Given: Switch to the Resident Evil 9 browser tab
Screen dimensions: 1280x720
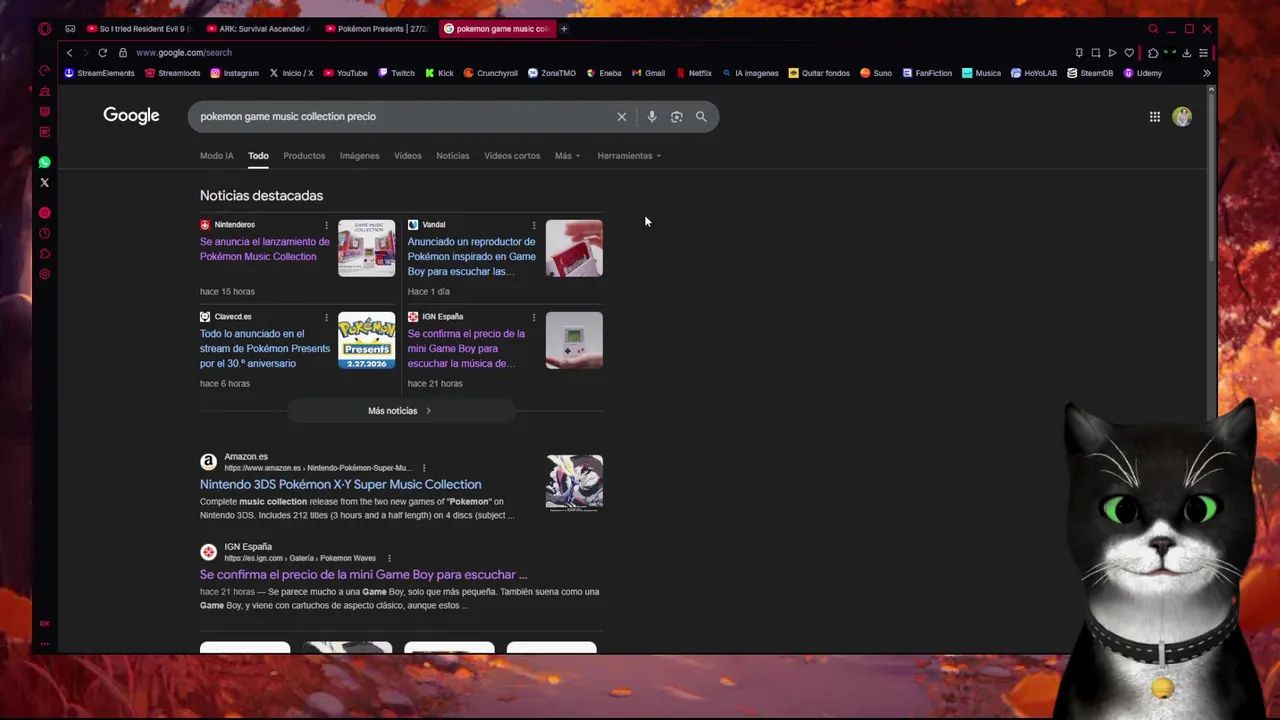Looking at the screenshot, I should [140, 29].
